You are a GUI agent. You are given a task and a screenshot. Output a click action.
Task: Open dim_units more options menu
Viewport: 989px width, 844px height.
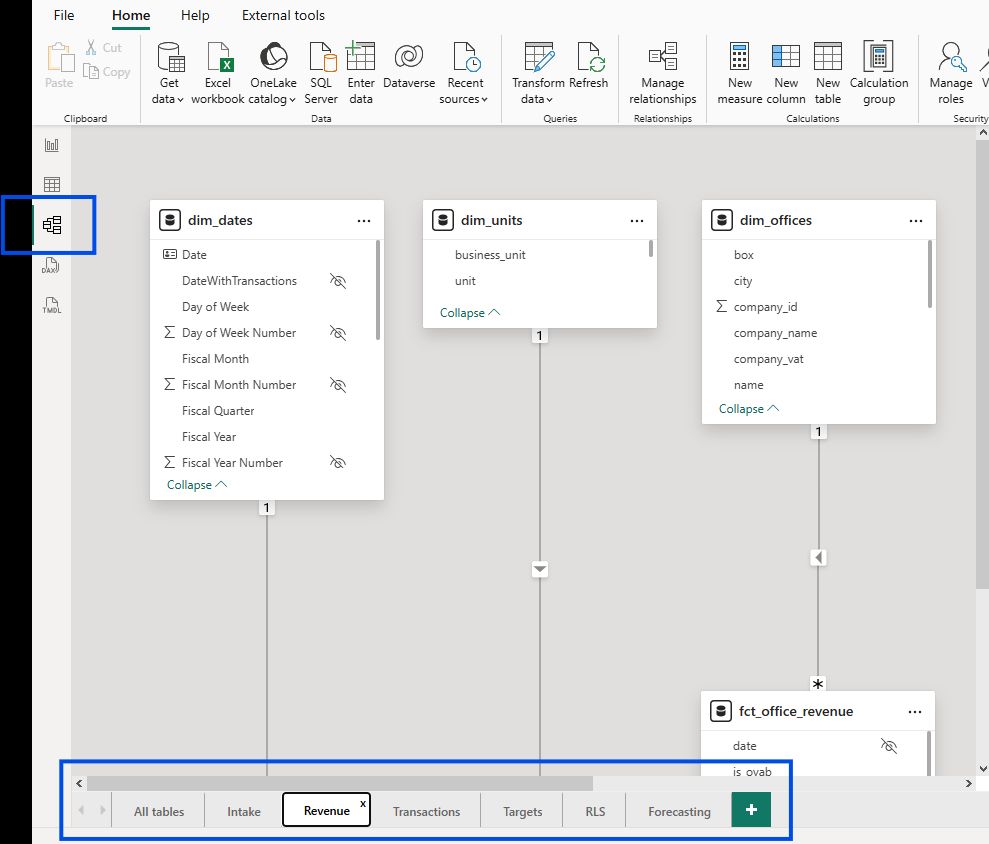[637, 221]
